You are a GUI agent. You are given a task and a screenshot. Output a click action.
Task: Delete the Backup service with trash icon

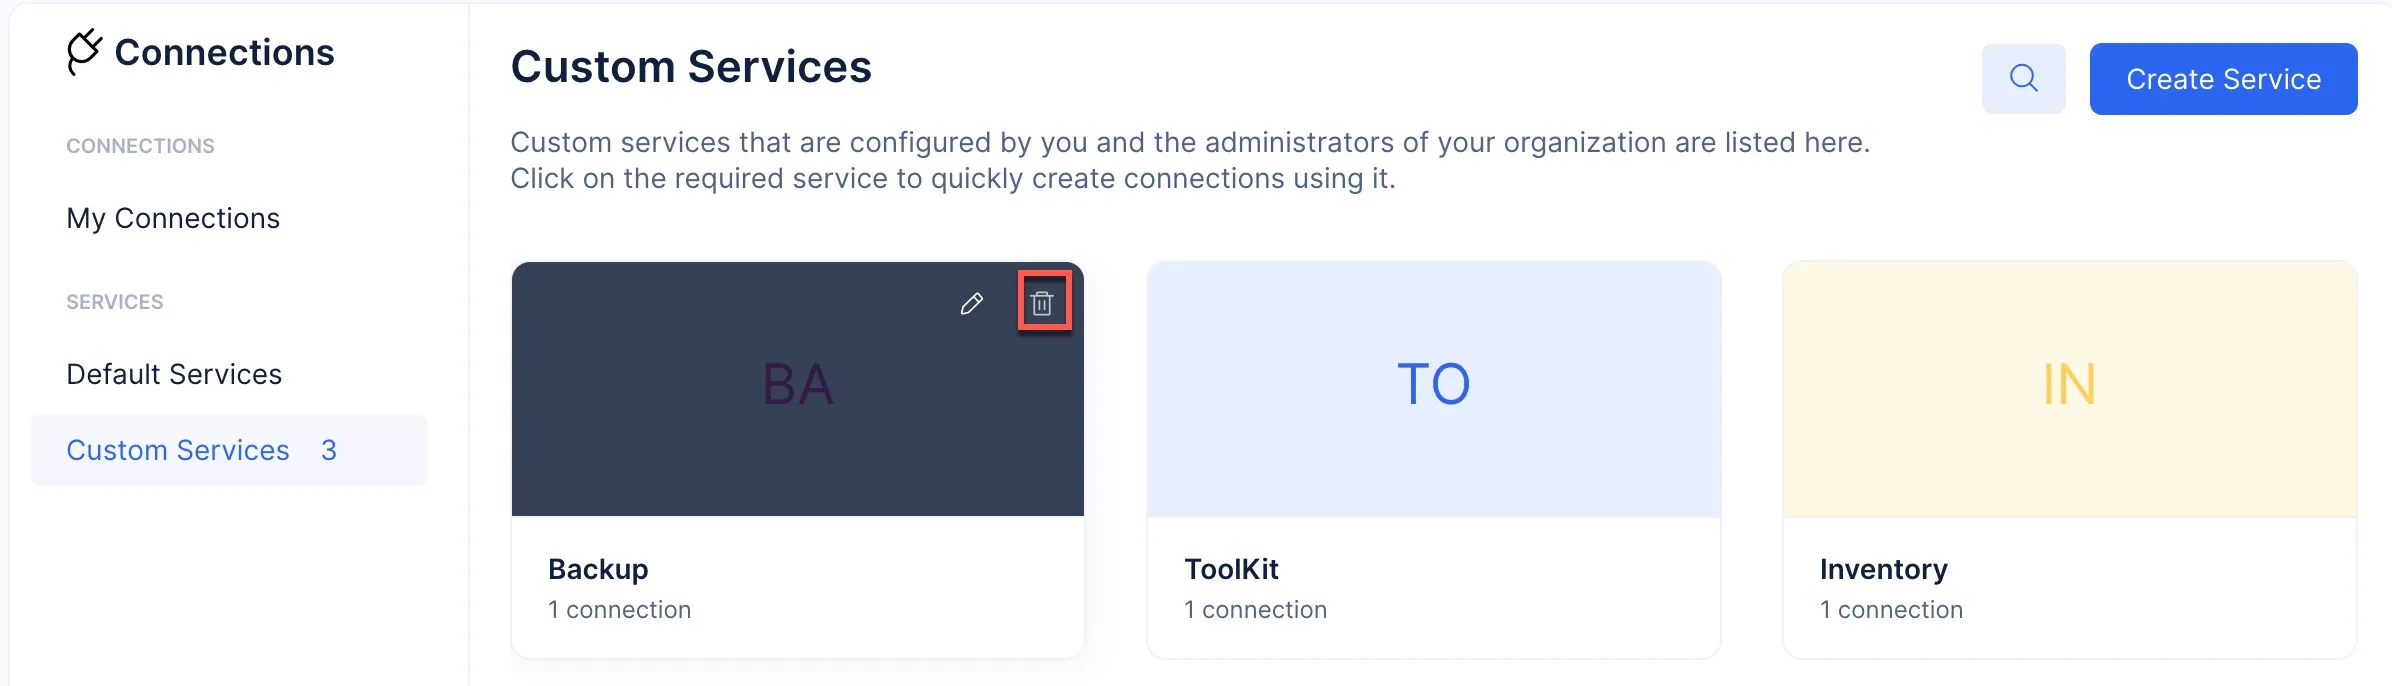click(x=1042, y=303)
